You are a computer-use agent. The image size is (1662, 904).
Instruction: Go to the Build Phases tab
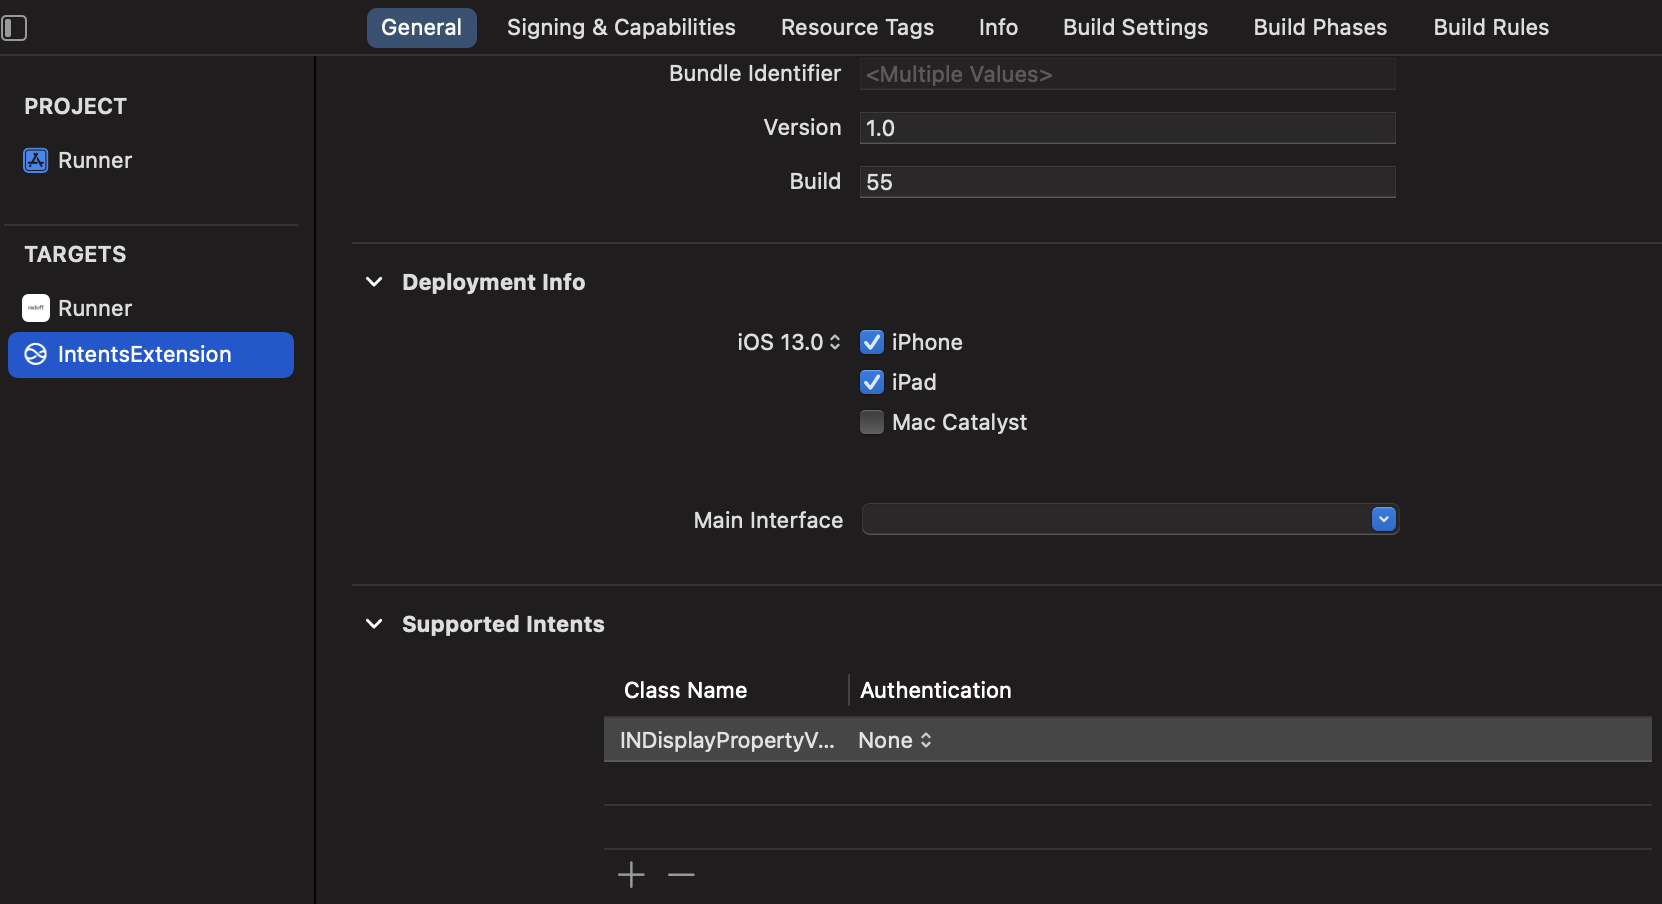pos(1320,28)
